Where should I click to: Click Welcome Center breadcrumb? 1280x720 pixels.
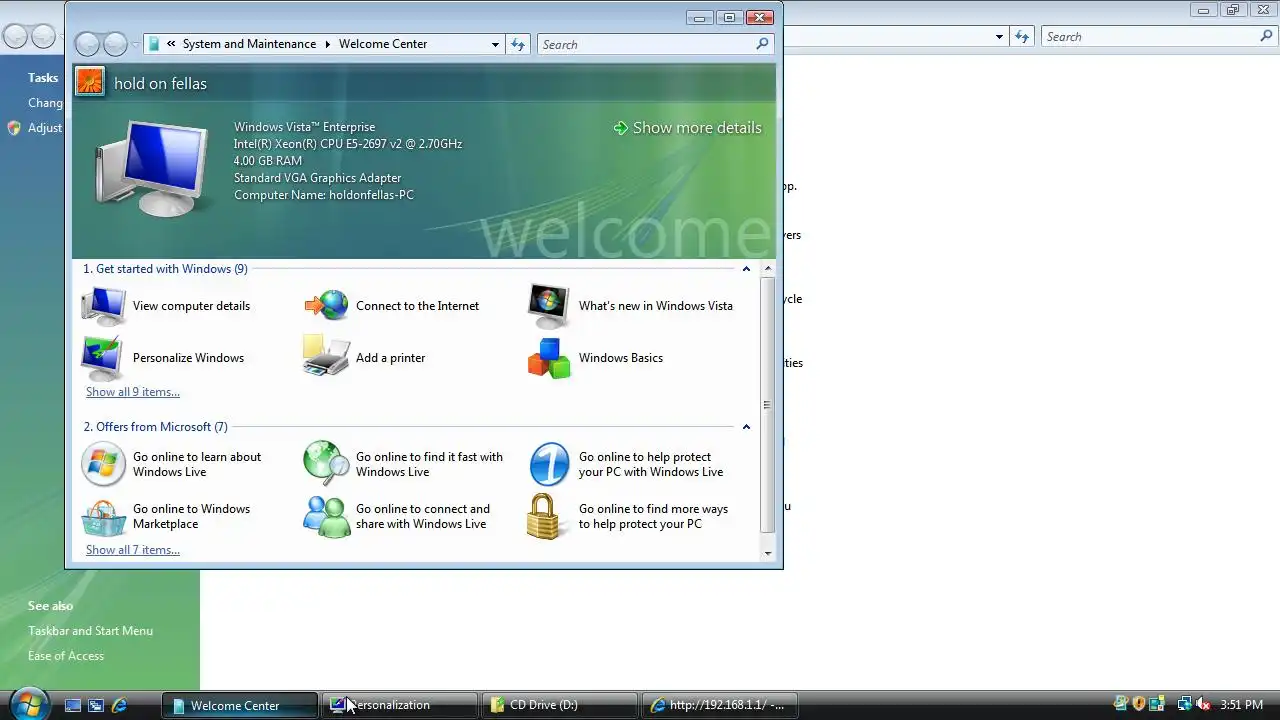383,44
